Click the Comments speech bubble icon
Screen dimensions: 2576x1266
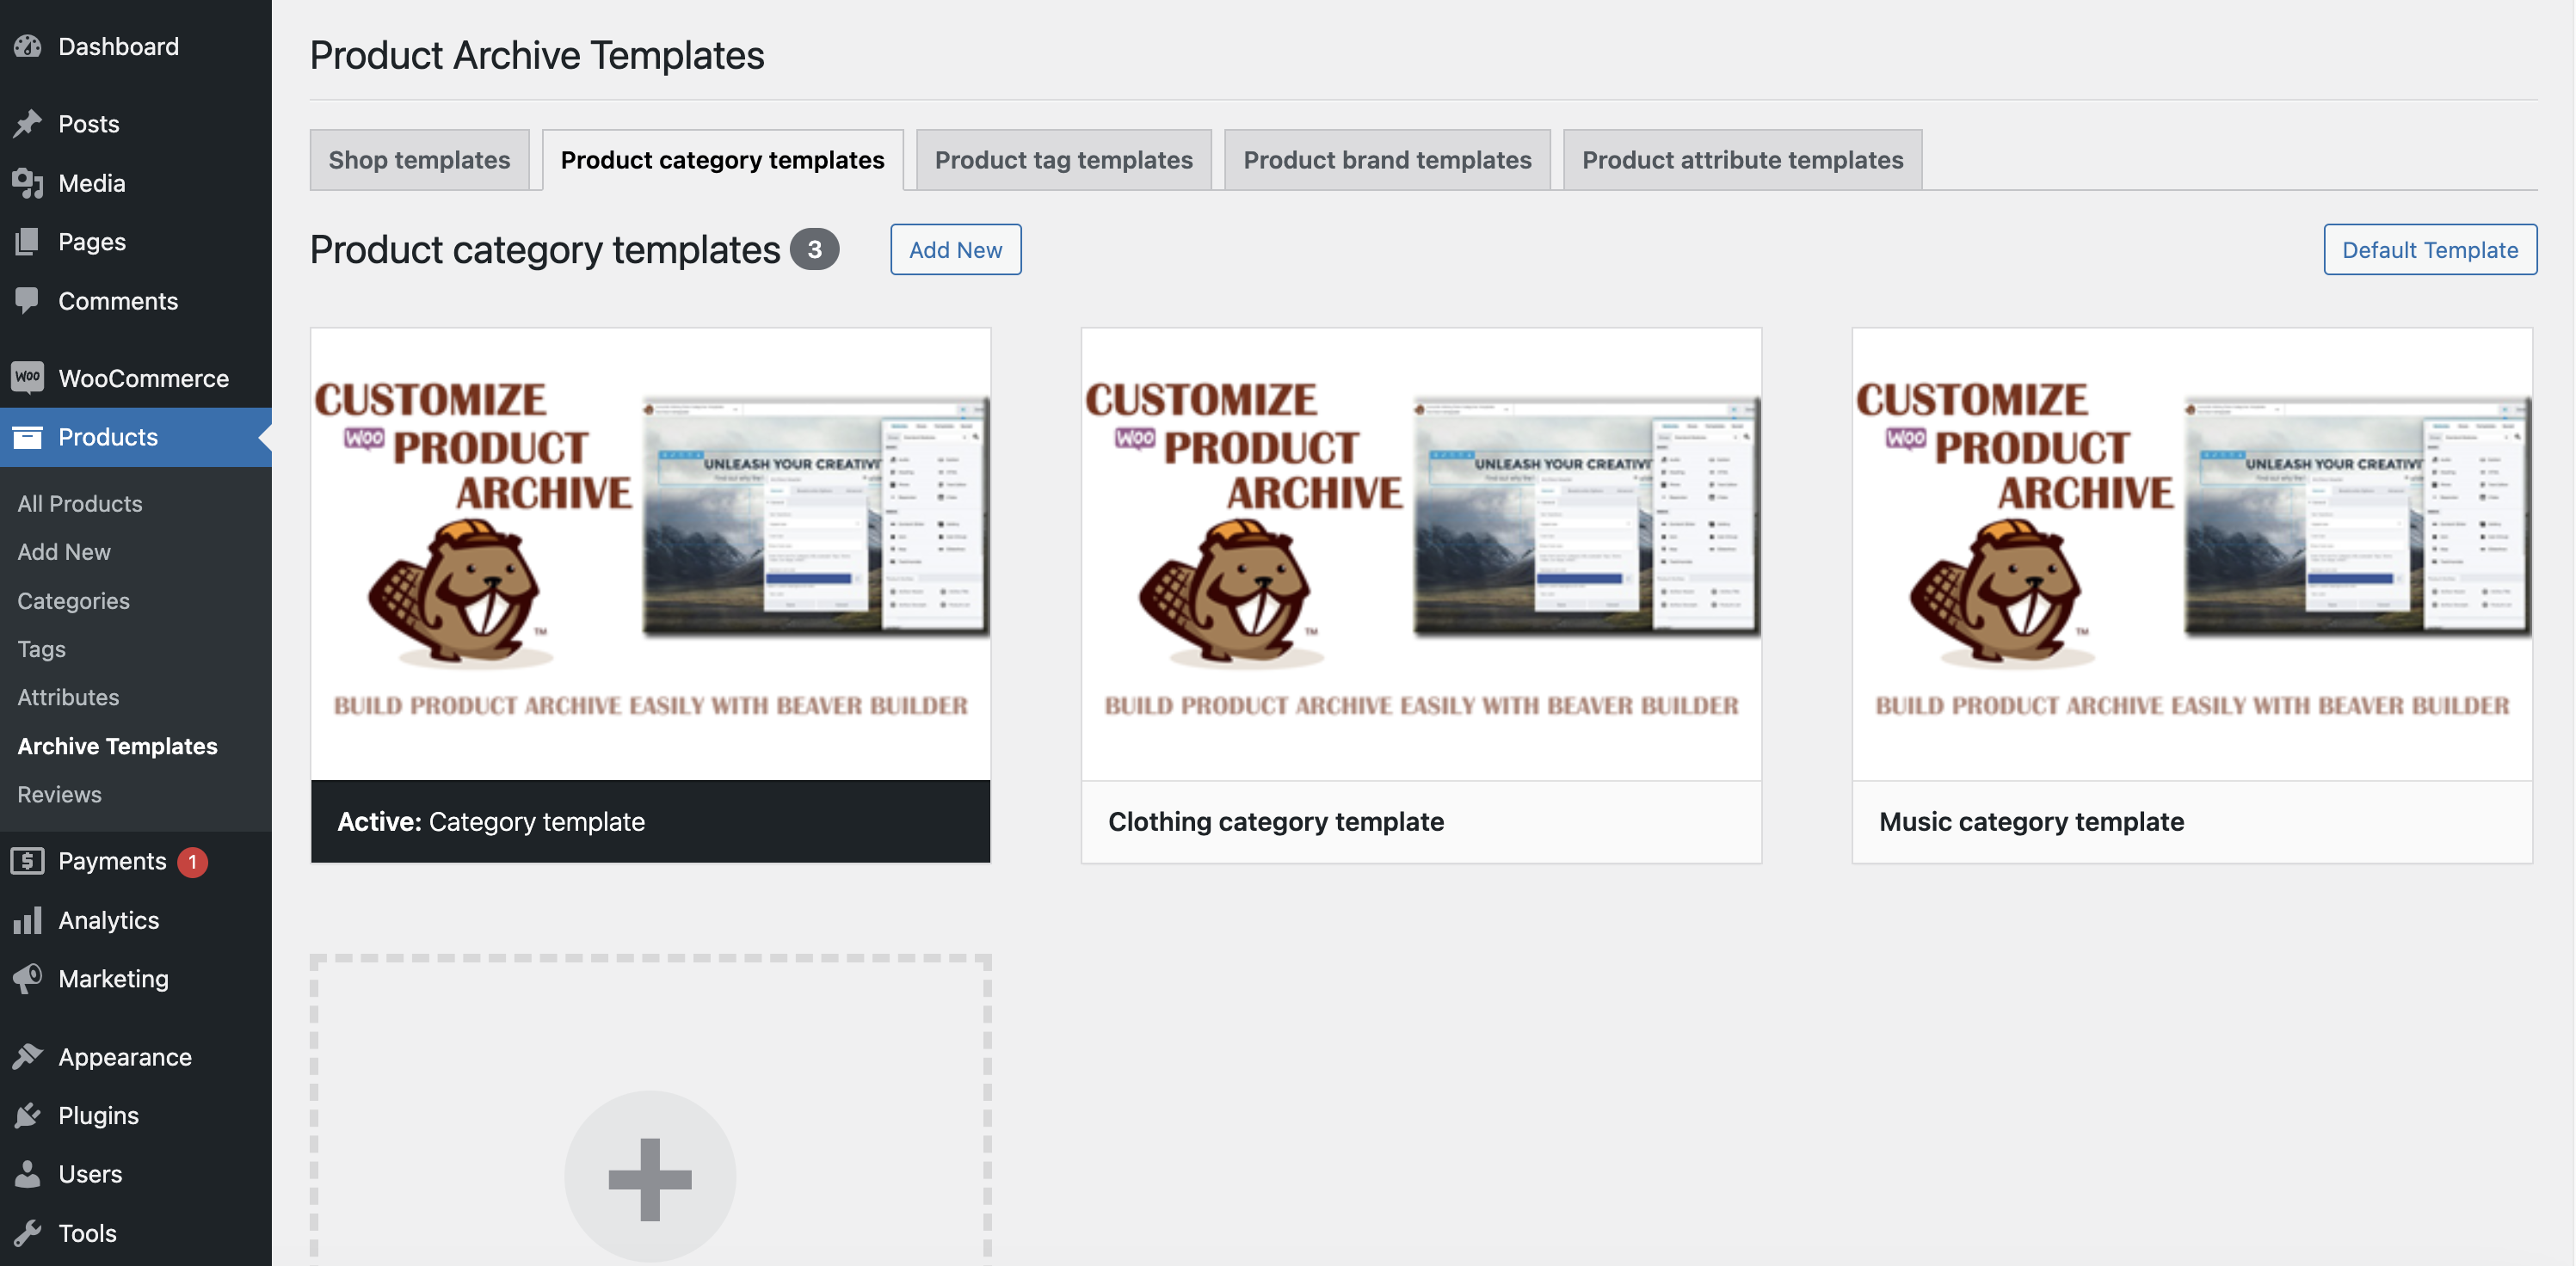(28, 300)
